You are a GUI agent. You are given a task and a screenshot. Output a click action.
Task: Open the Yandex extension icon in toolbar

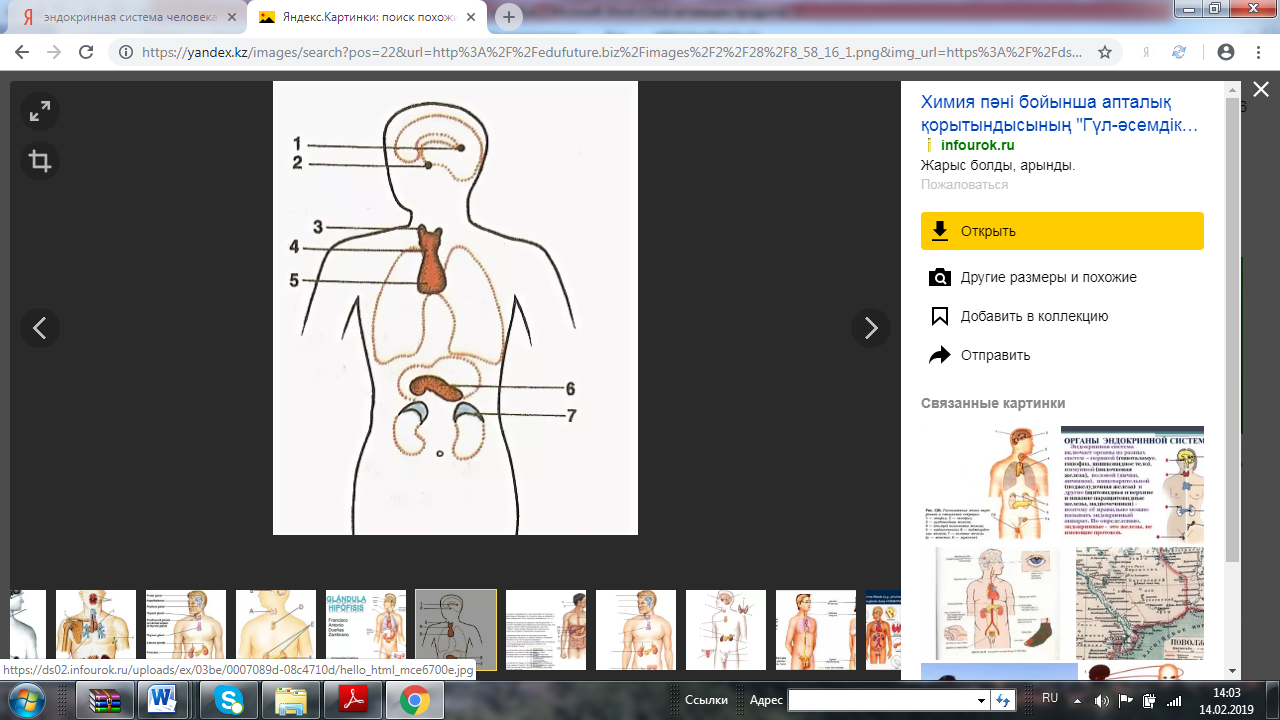[1146, 52]
